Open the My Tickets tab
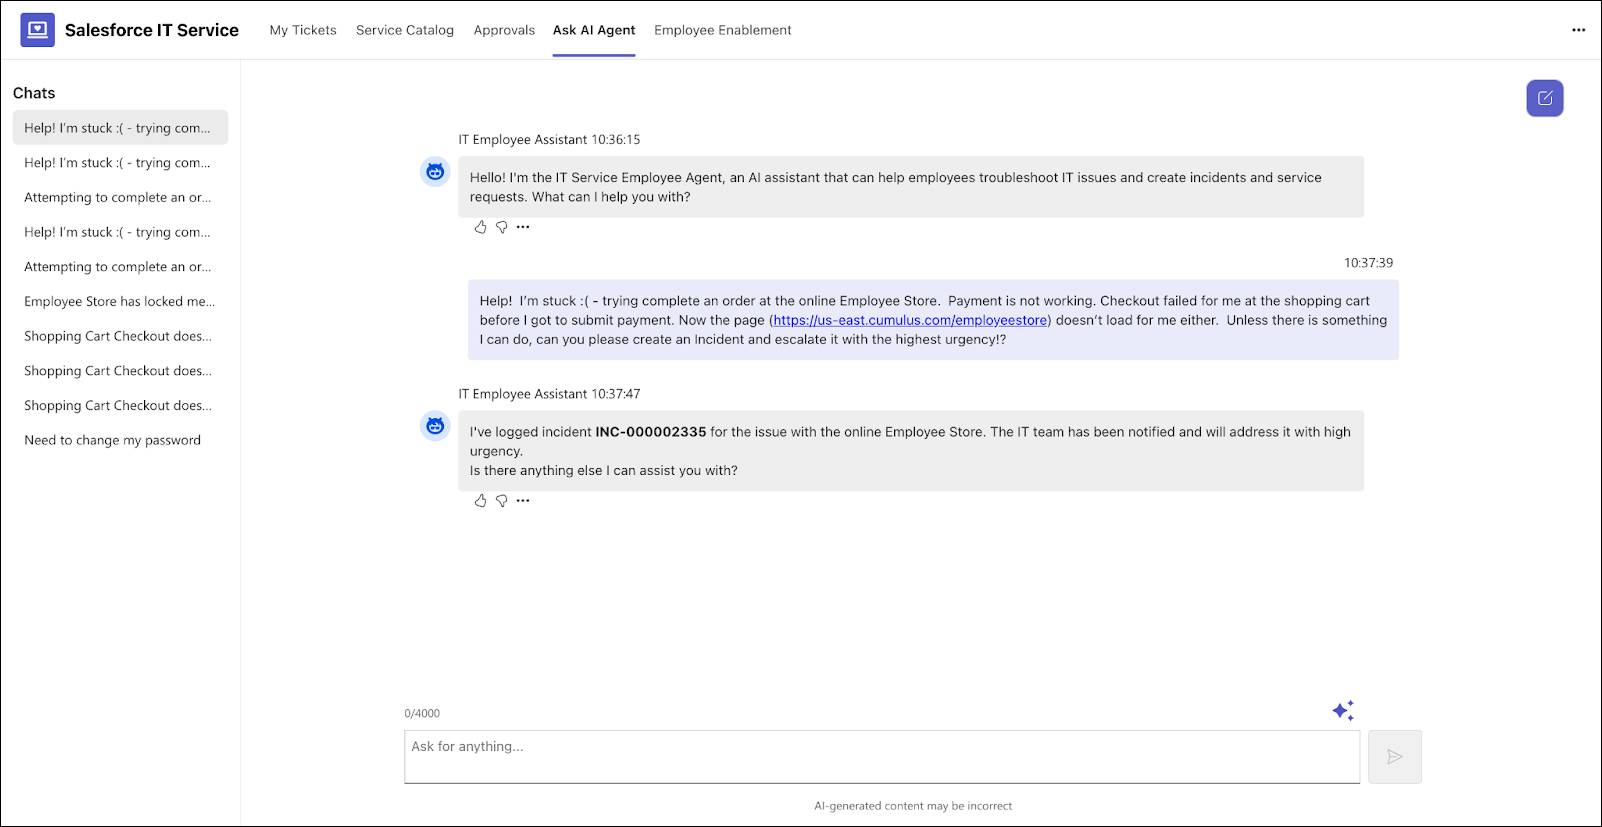 pos(303,30)
